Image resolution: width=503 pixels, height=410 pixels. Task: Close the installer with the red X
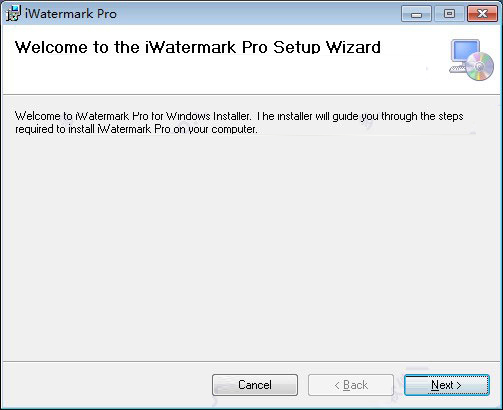[x=482, y=14]
